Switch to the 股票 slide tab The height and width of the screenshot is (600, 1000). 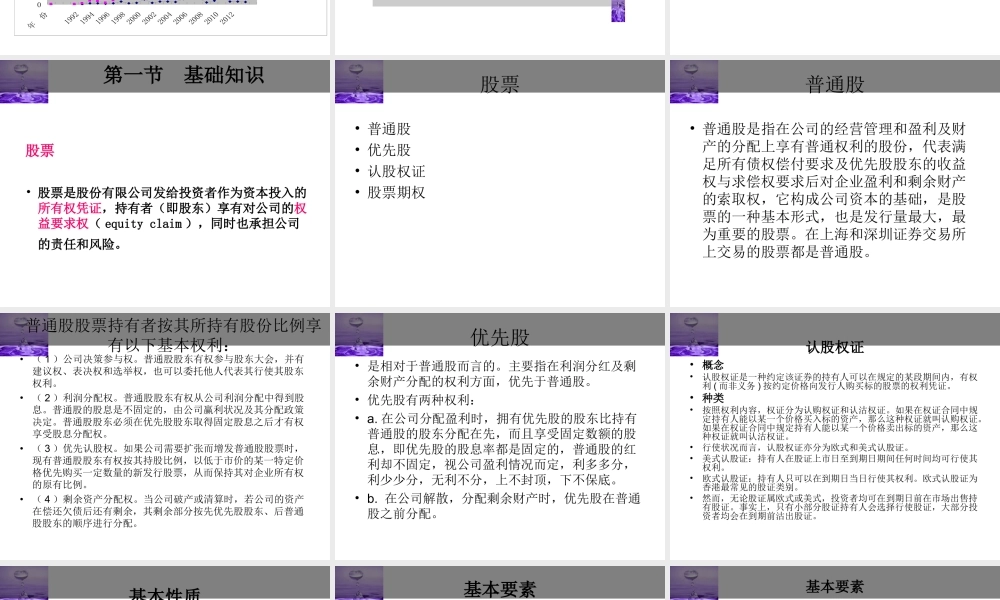pyautogui.click(x=498, y=86)
